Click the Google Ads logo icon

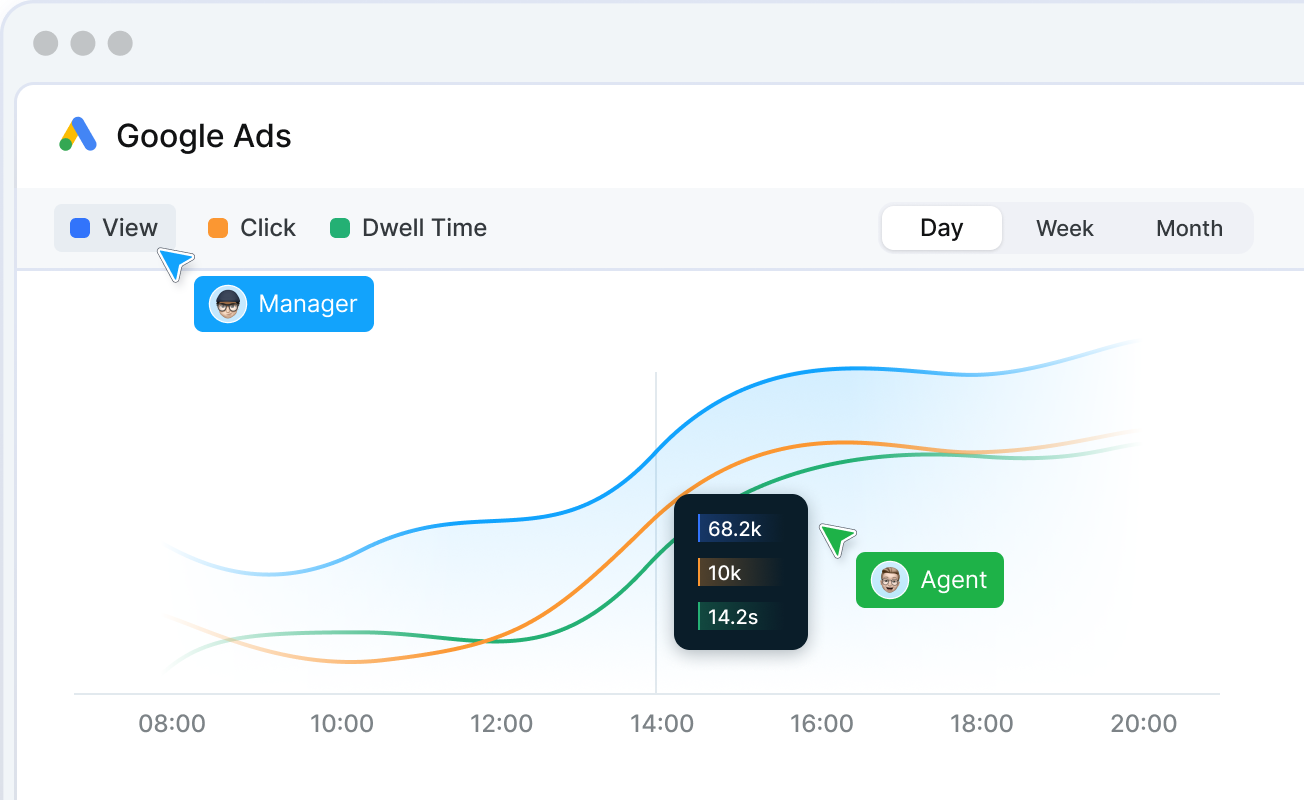(78, 135)
